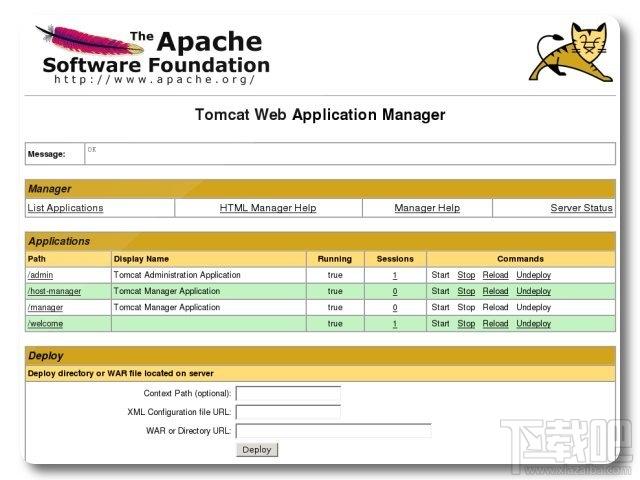The height and width of the screenshot is (480, 640).
Task: Undeploy the /host-manager application
Action: pyautogui.click(x=533, y=291)
